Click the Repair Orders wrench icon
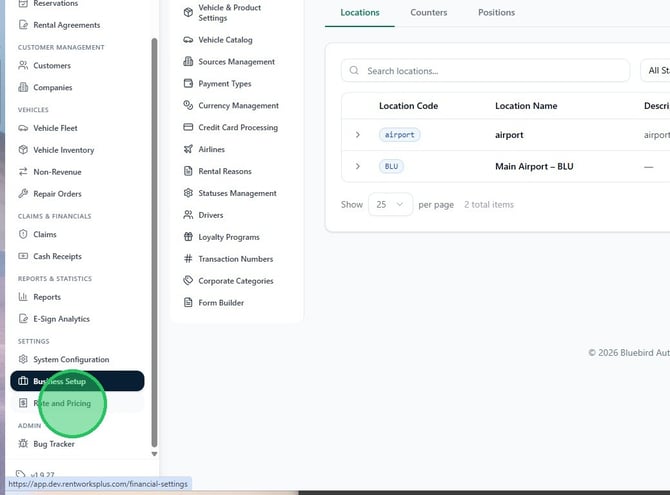Viewport: 670px width, 495px height. [x=23, y=194]
